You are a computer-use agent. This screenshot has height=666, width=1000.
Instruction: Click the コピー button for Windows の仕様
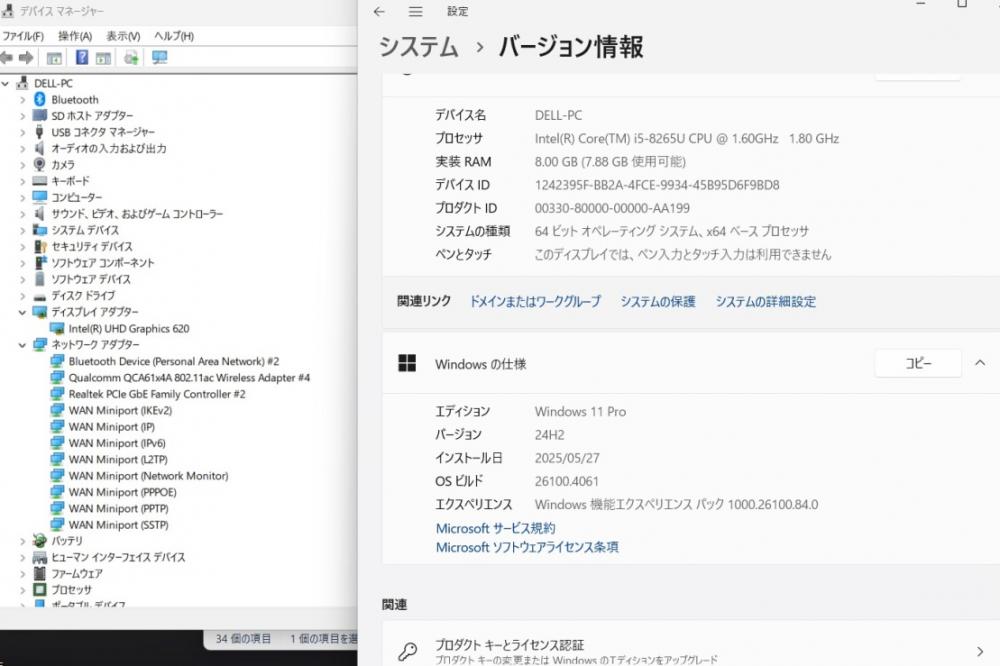(x=918, y=363)
